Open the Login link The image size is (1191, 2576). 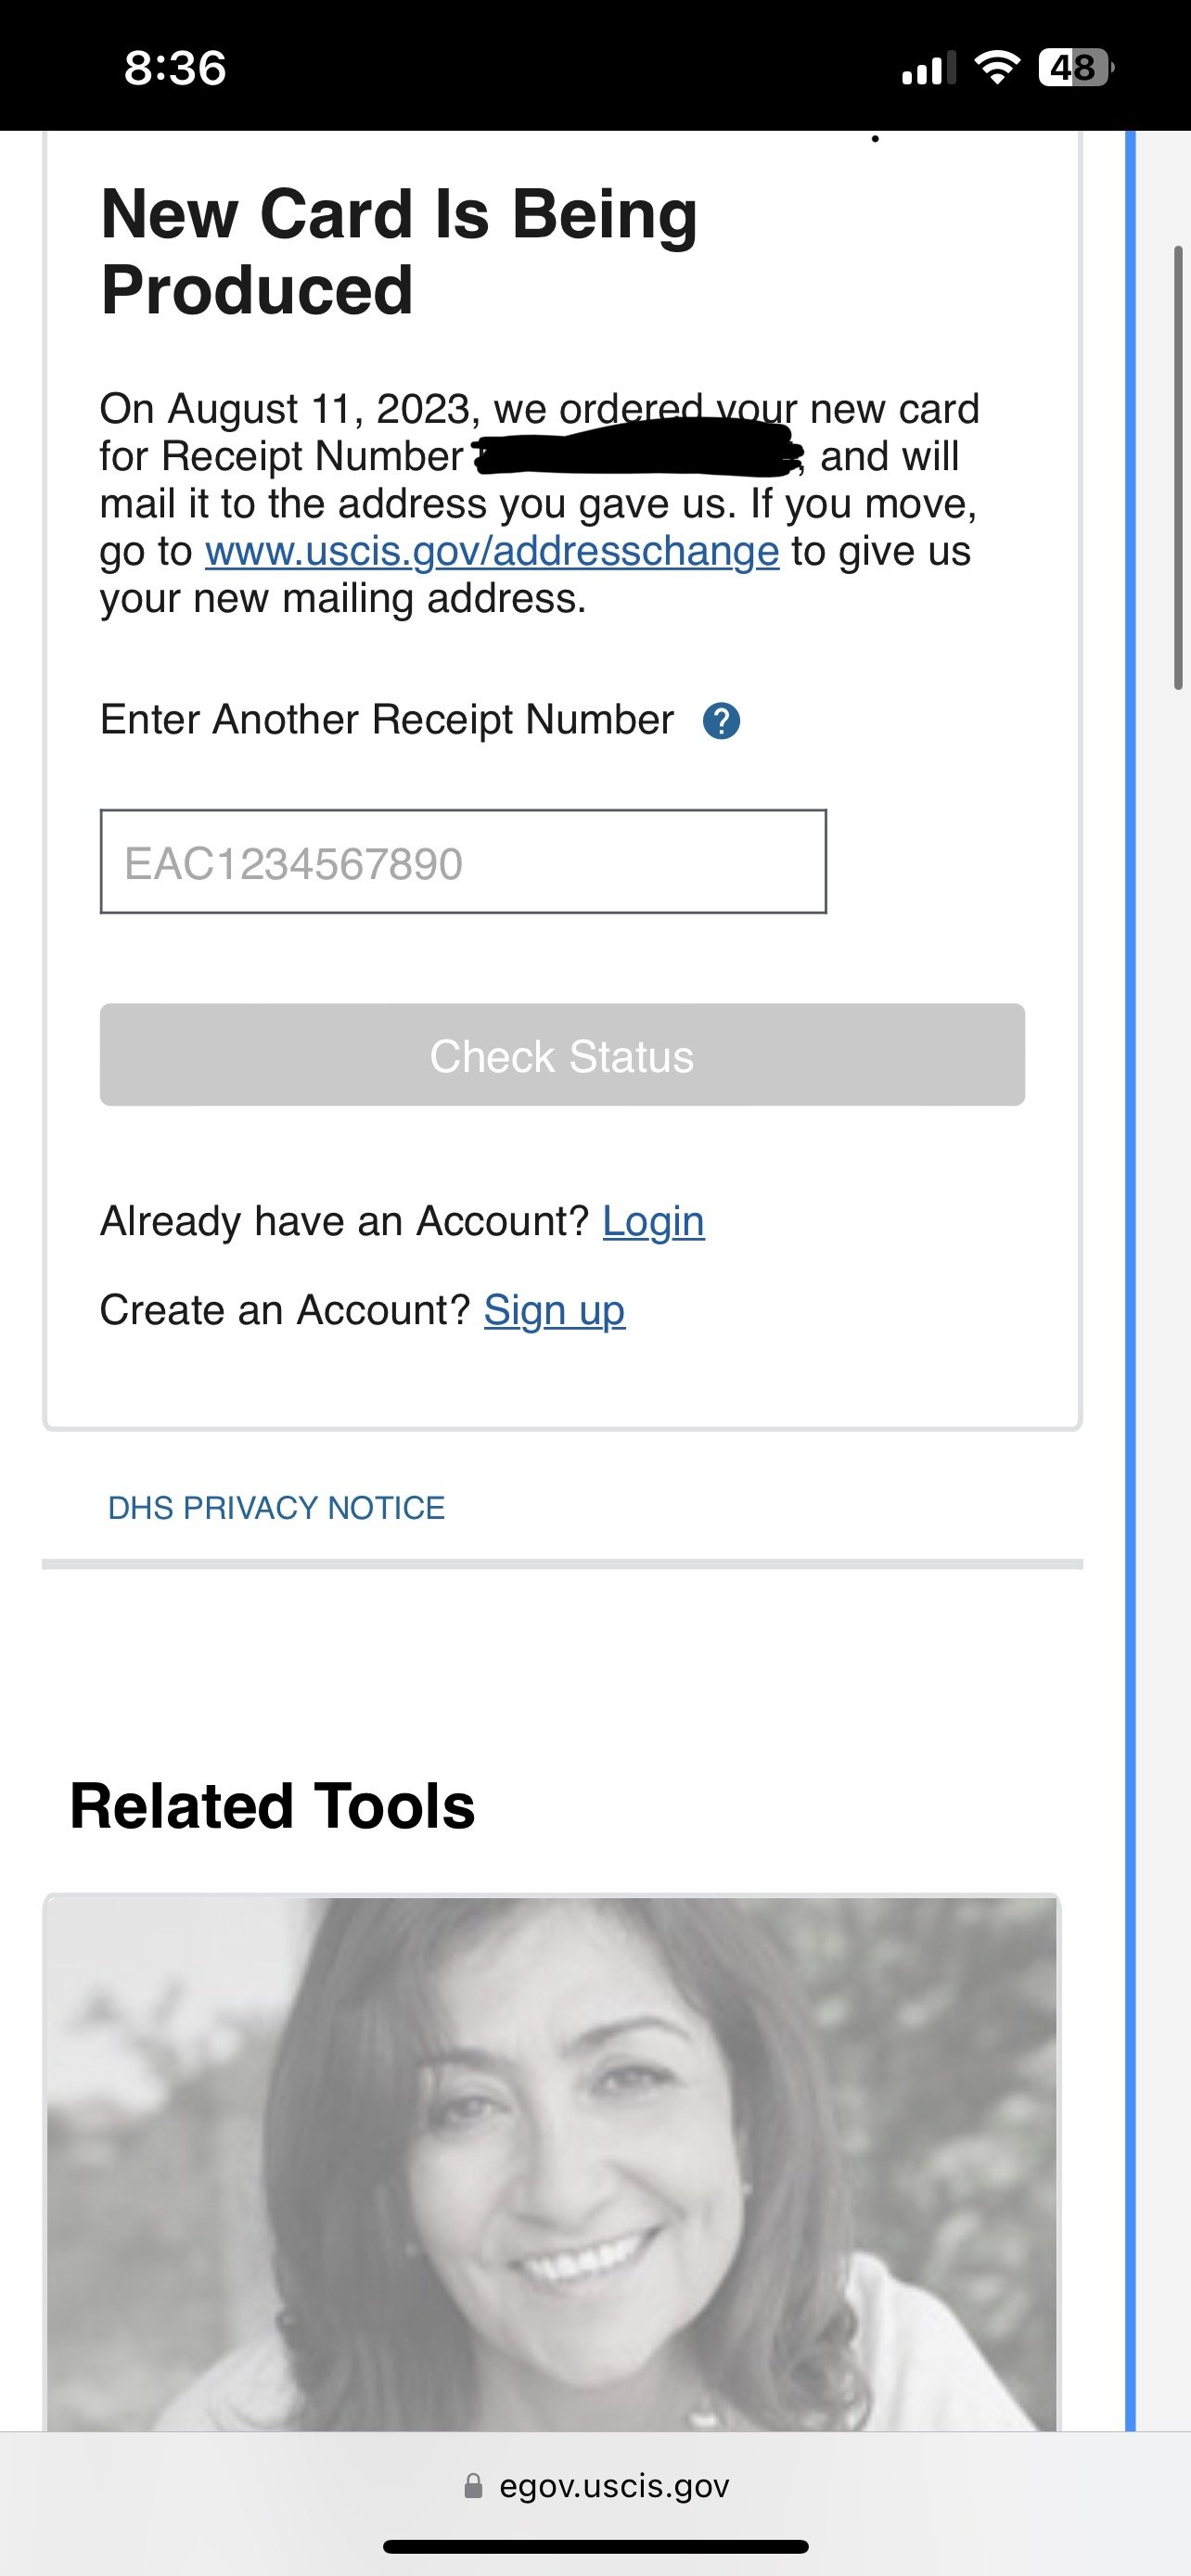[x=653, y=1221]
